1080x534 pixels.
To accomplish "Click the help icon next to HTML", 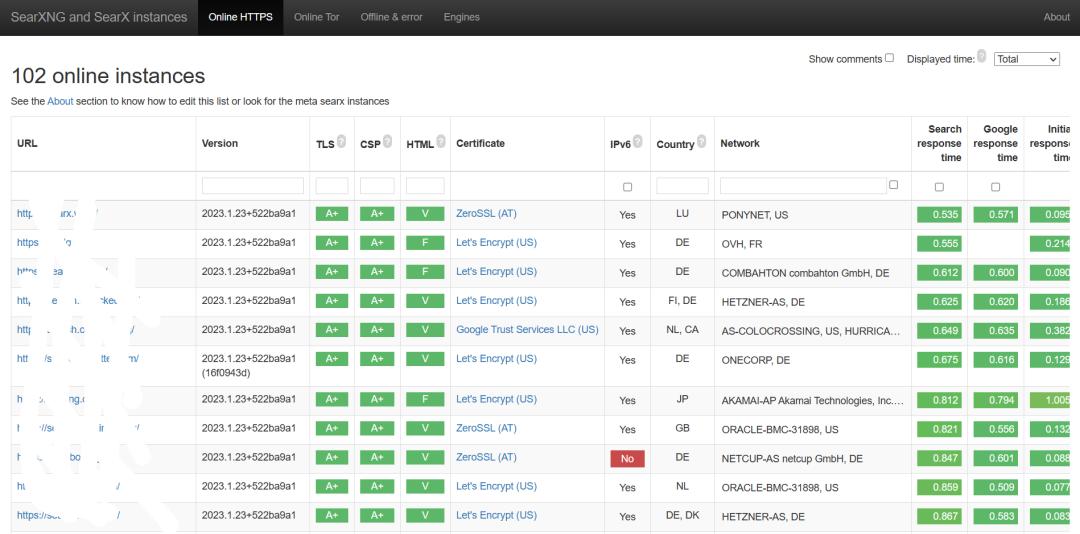I will [440, 143].
